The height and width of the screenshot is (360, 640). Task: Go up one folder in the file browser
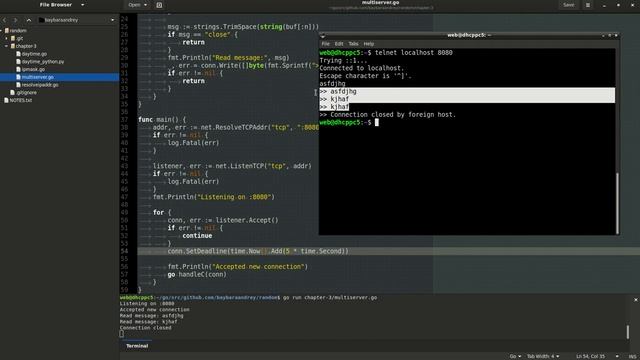(29, 20)
